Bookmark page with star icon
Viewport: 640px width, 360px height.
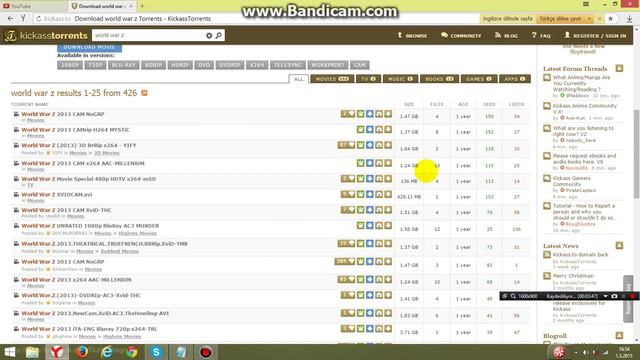coord(611,19)
